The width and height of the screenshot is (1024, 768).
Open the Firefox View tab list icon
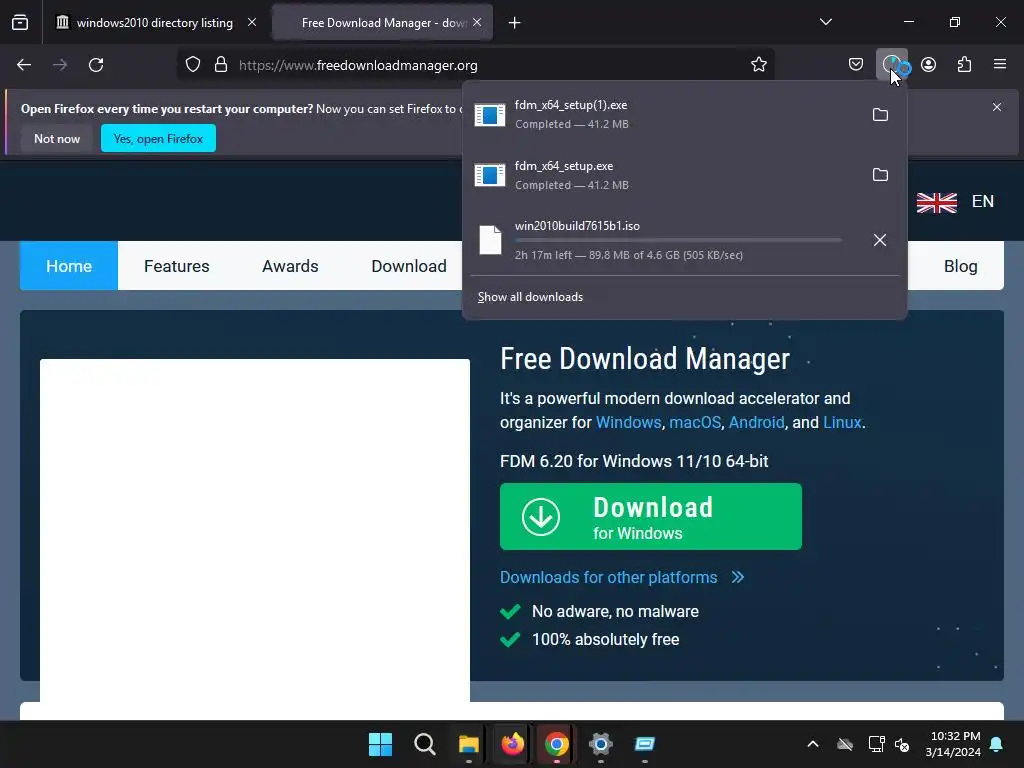[x=20, y=22]
